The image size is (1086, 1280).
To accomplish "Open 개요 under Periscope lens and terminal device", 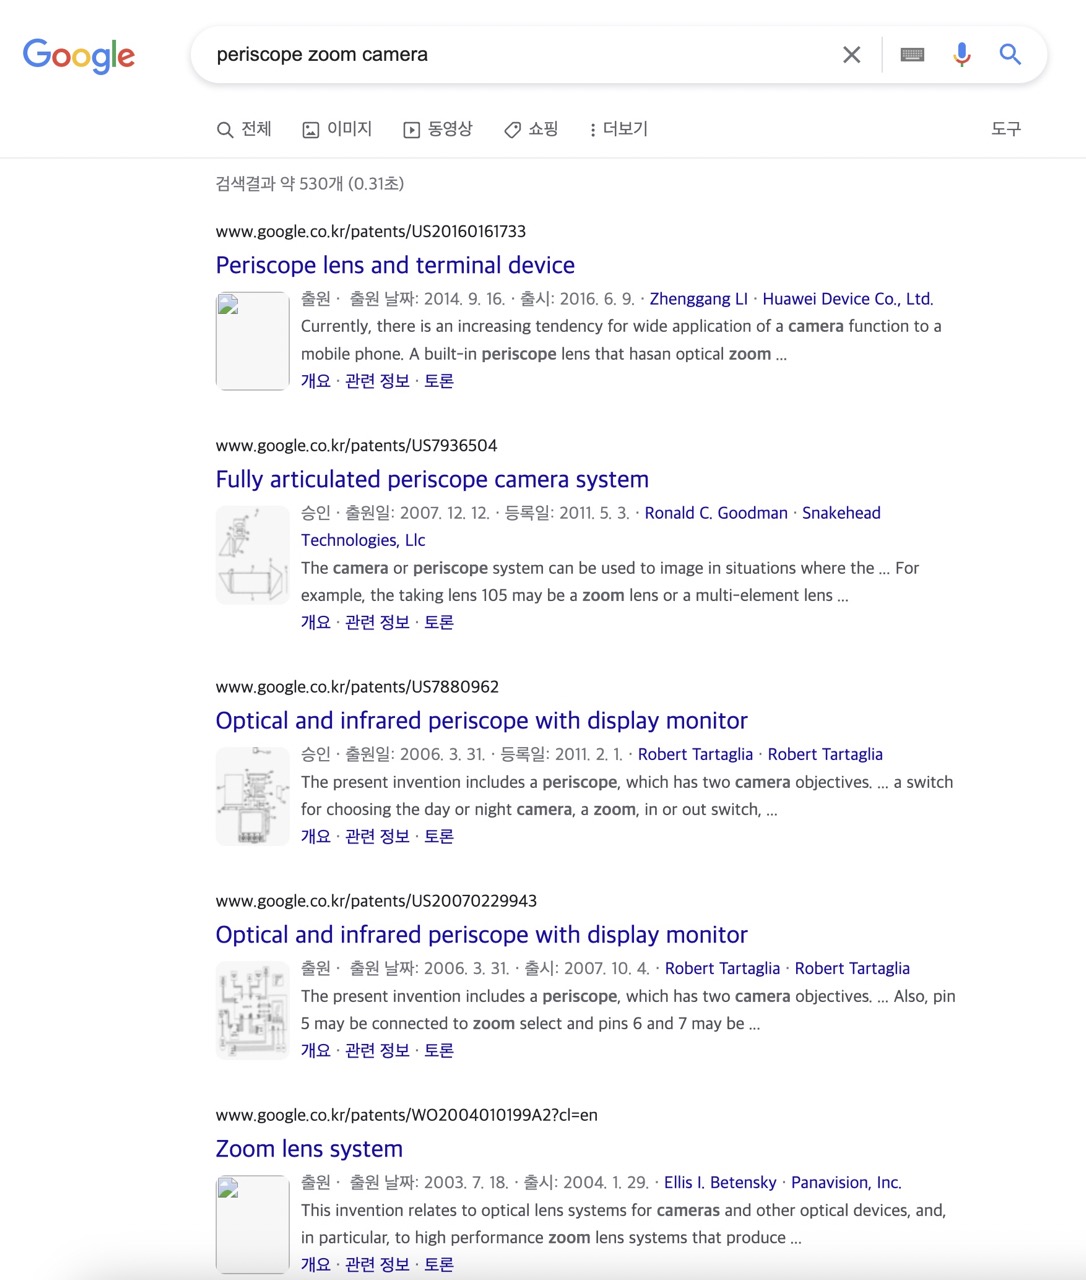I will [316, 381].
